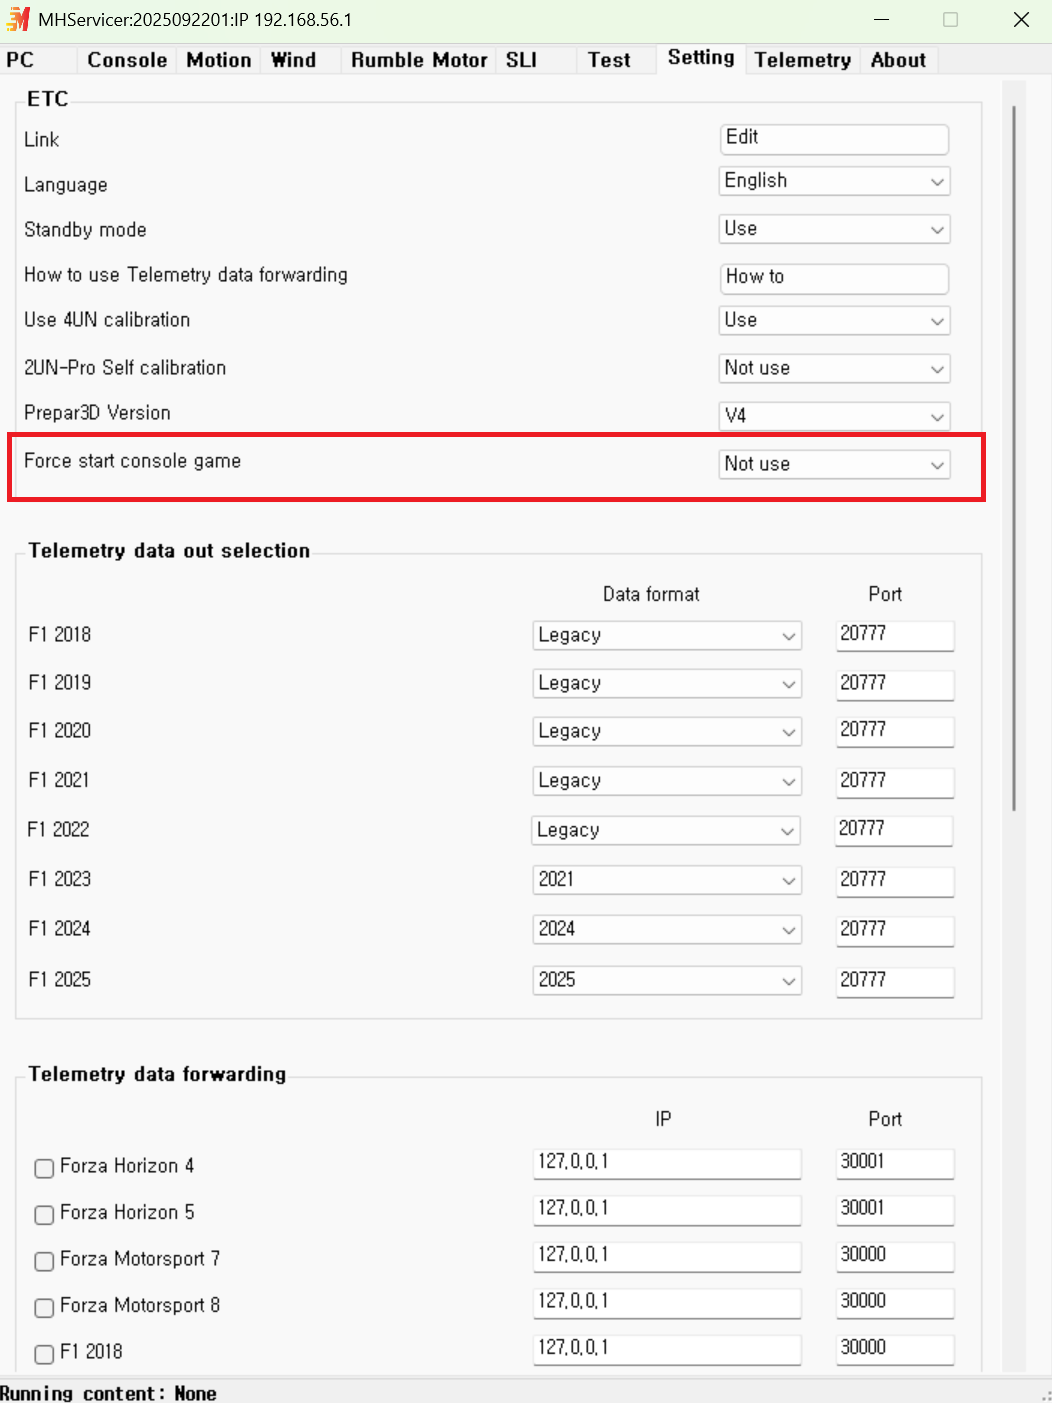Click the F1 2024 data out port field
Image resolution: width=1052 pixels, height=1403 pixels.
pyautogui.click(x=895, y=929)
